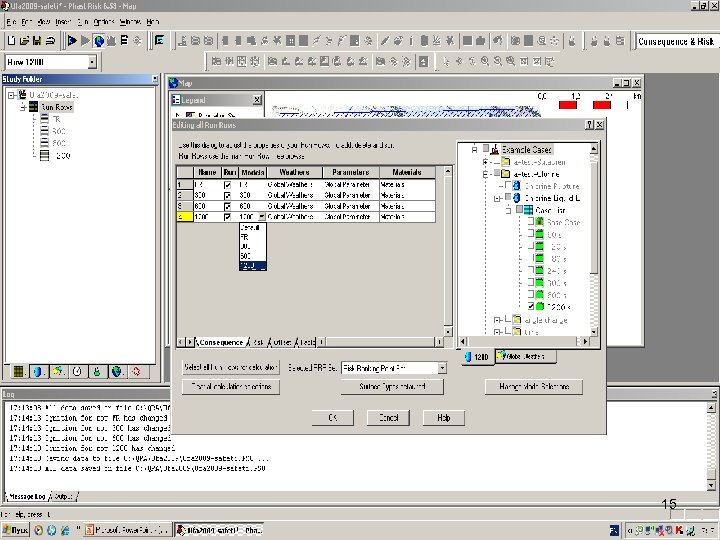Toggle Run checkbox for row 1200

point(227,217)
